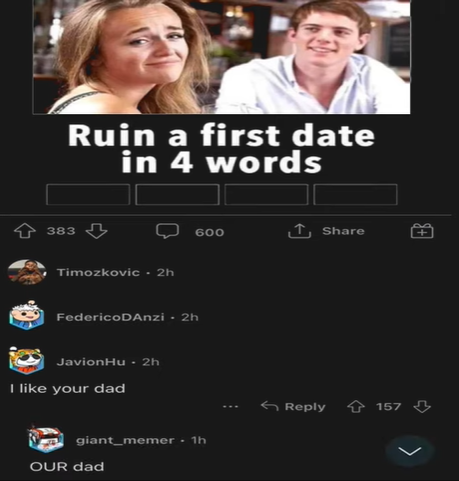Reply to JavionHu's comment
The width and height of the screenshot is (459, 481).
tap(293, 407)
